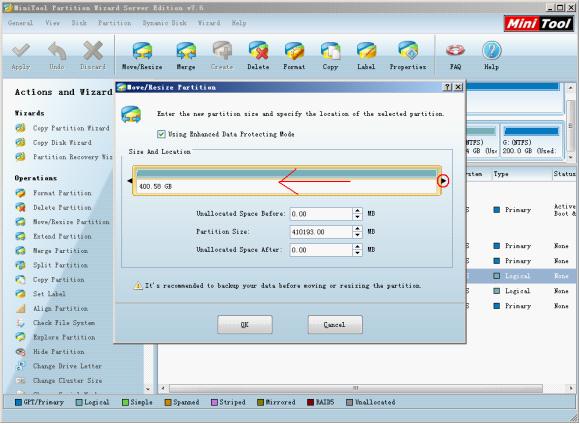The height and width of the screenshot is (424, 580).
Task: Launch Copy Partition Wizard from sidebar
Action: click(62, 128)
